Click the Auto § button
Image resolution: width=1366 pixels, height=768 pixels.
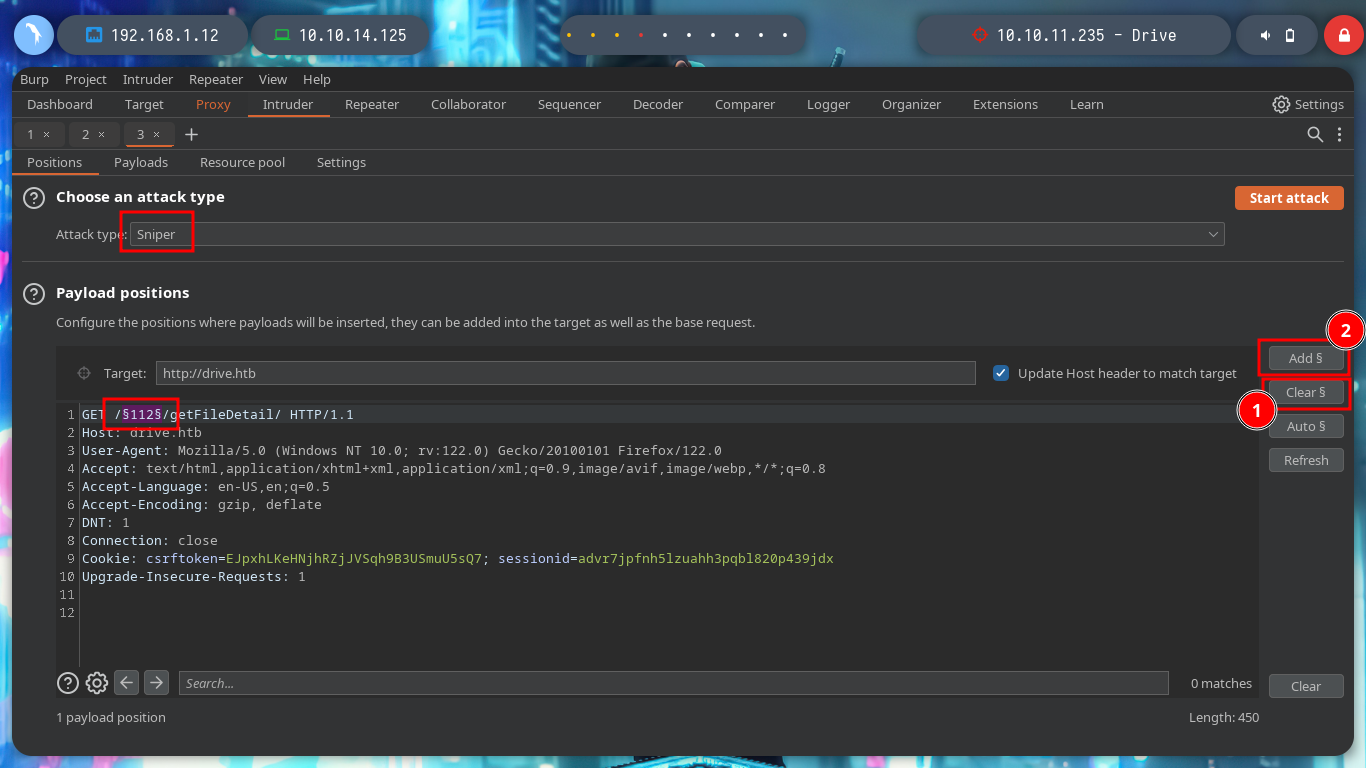click(1306, 426)
